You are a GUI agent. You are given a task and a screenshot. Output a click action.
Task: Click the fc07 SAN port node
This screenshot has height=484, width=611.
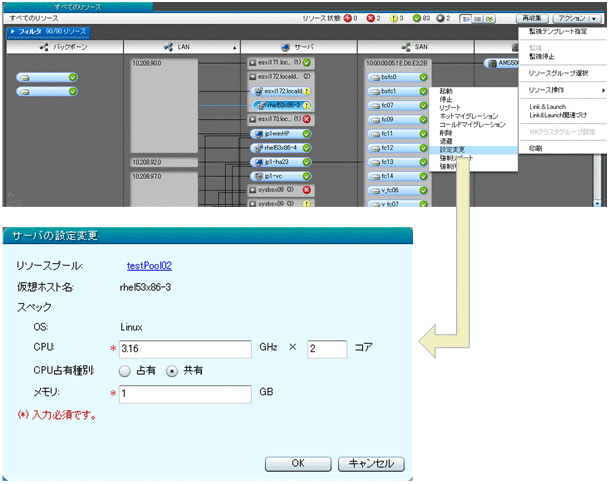(x=387, y=105)
